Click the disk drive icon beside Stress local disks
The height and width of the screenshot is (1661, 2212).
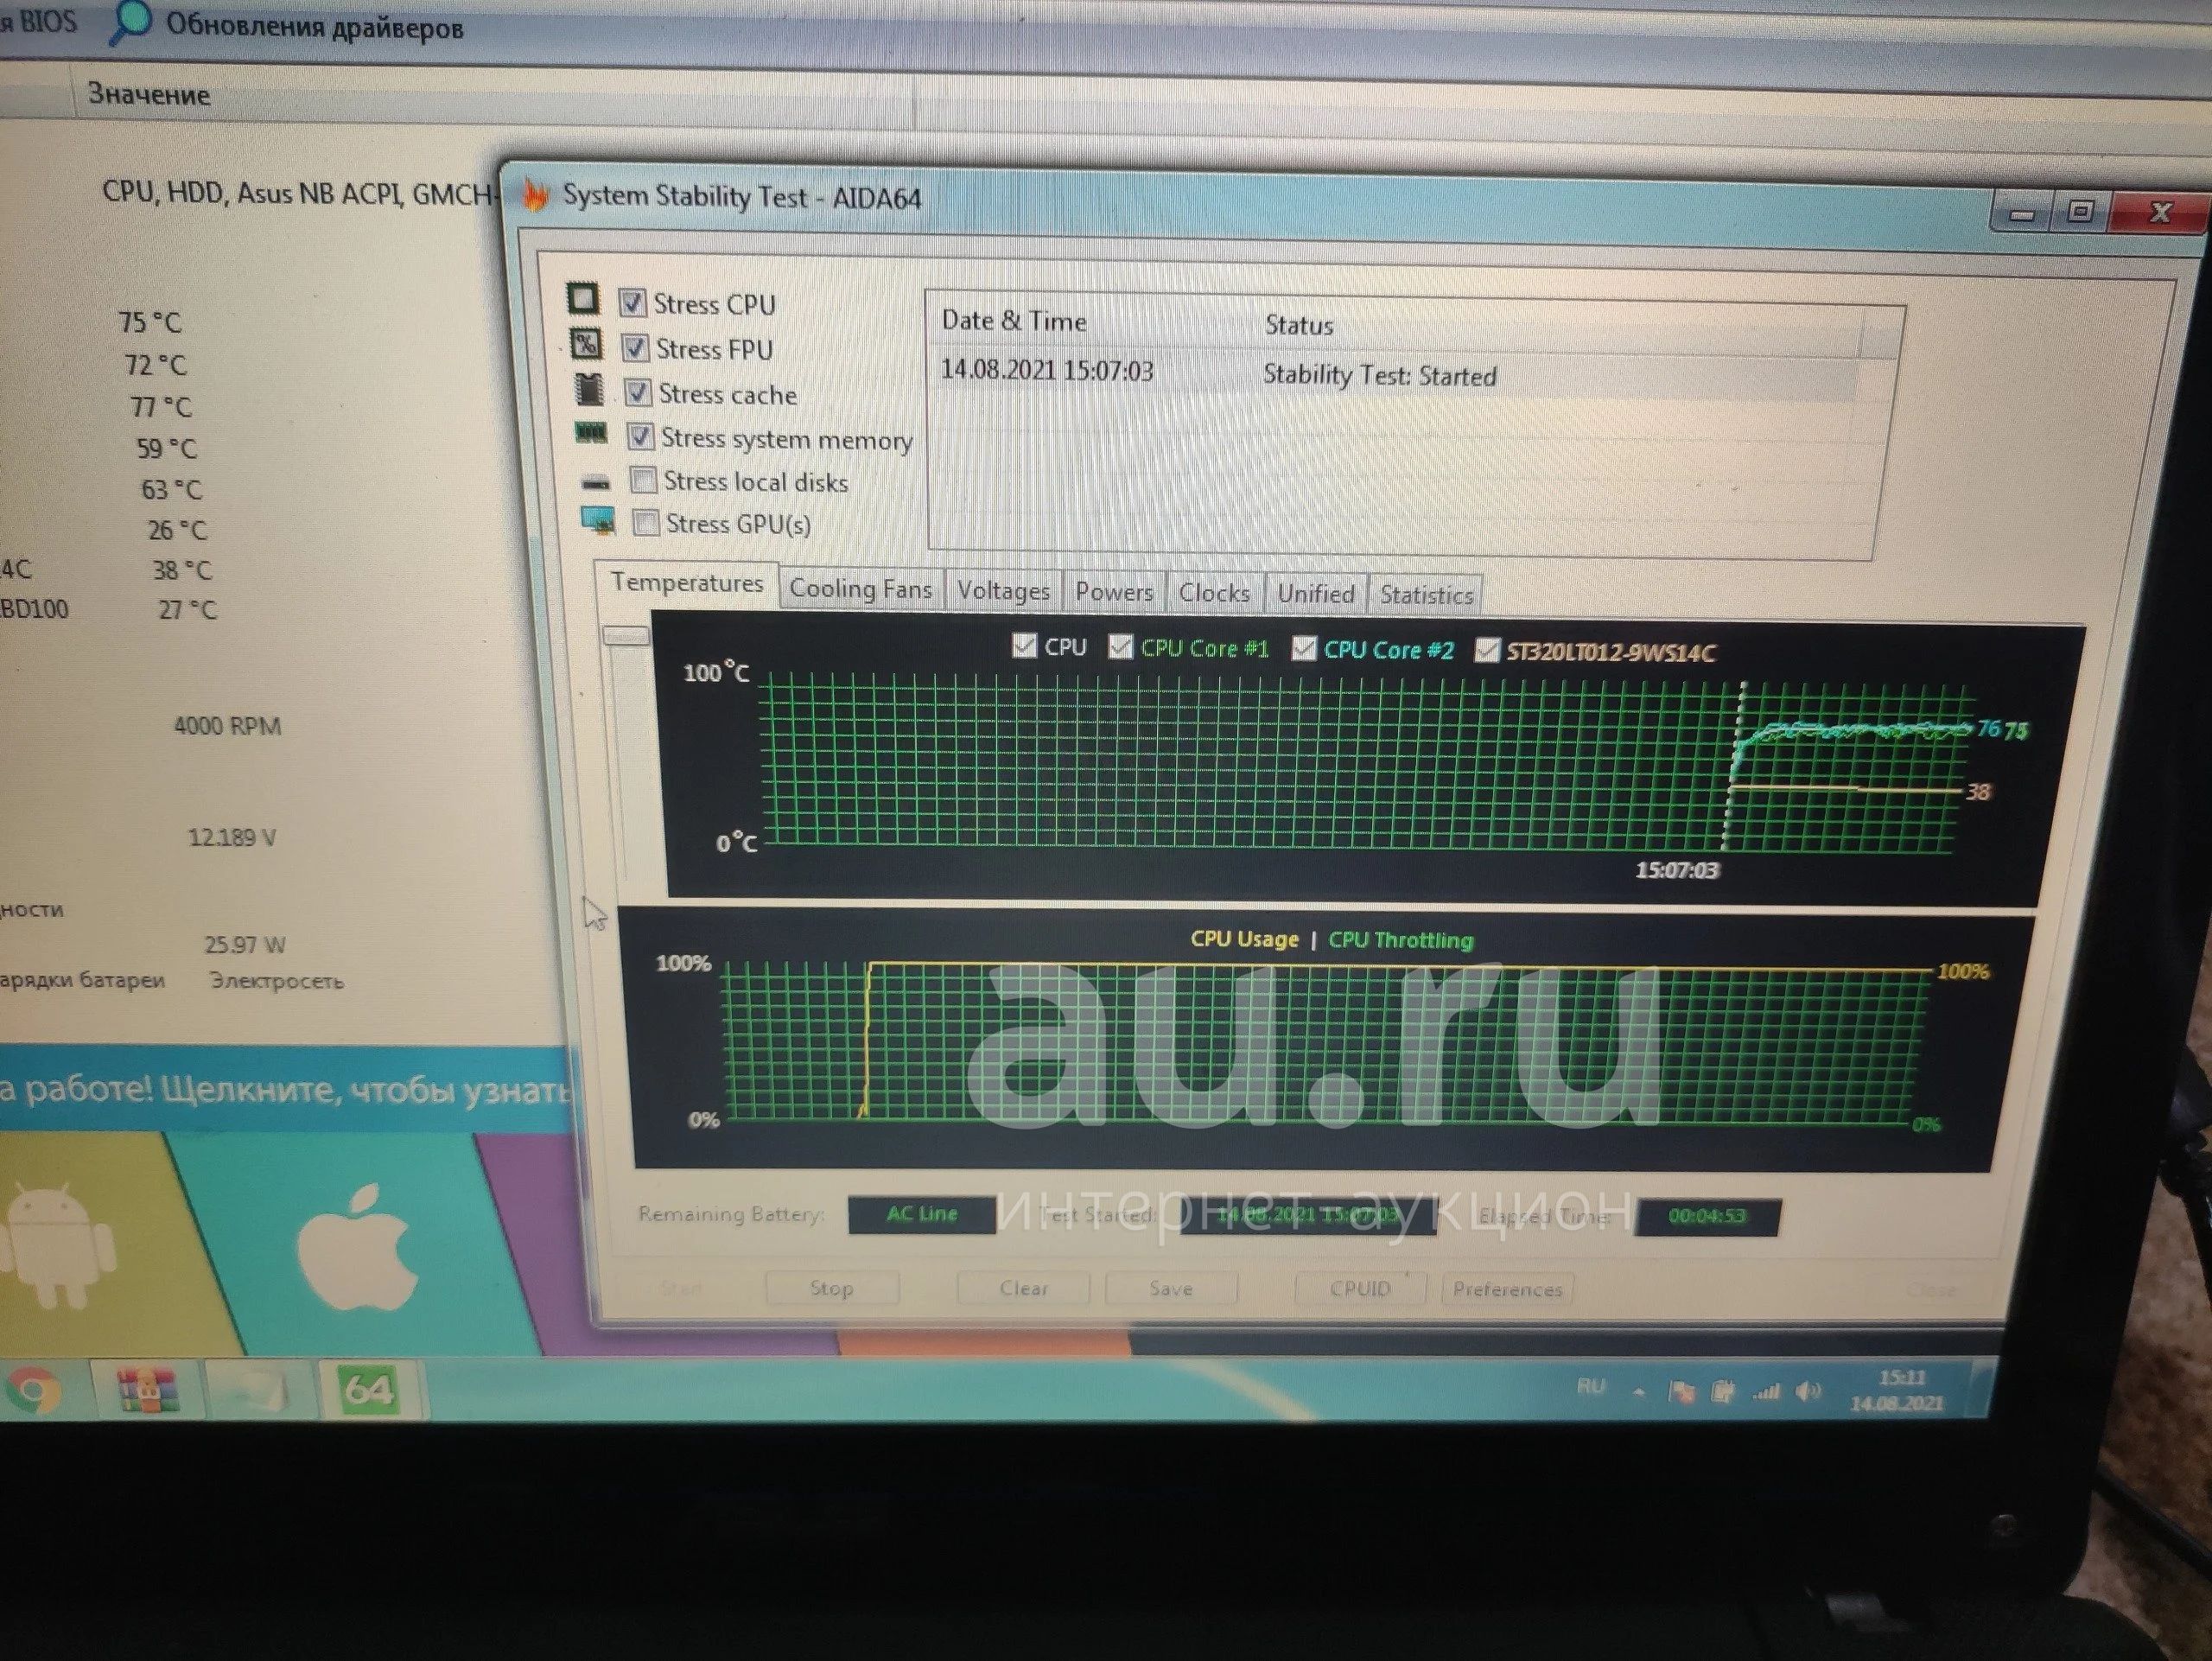coord(596,483)
